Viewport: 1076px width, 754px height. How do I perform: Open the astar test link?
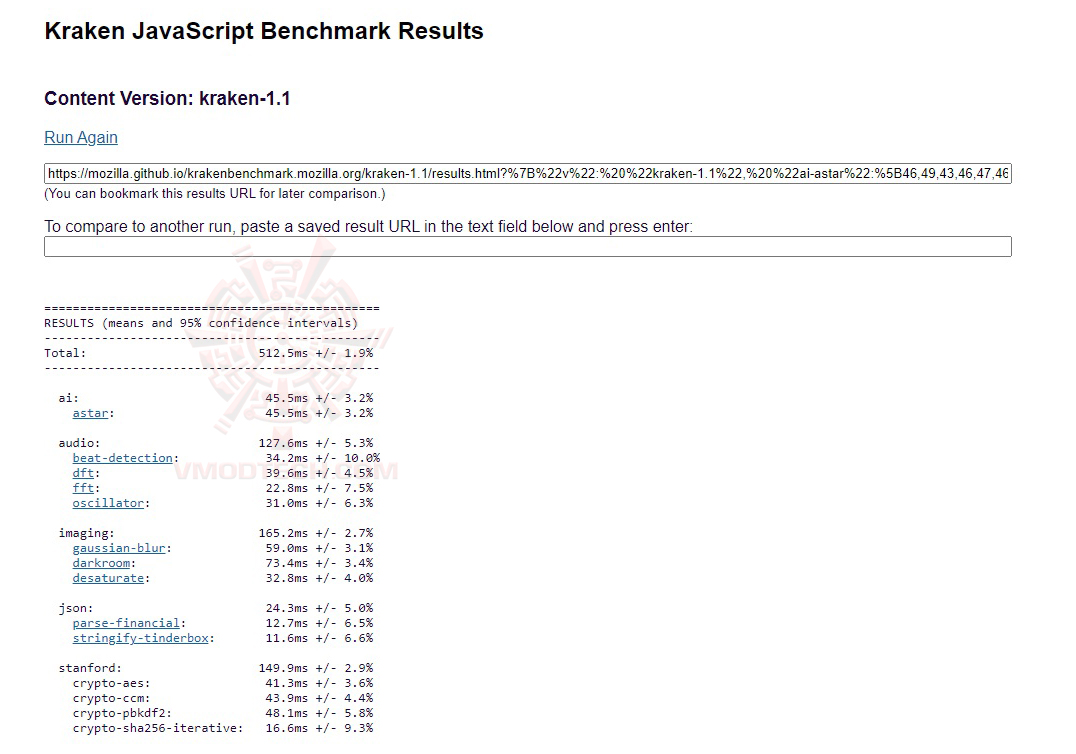pos(90,413)
